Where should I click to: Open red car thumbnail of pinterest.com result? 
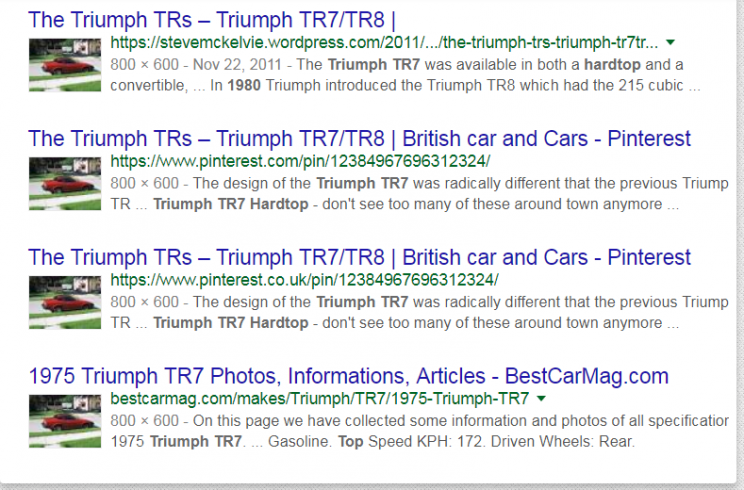pyautogui.click(x=65, y=184)
